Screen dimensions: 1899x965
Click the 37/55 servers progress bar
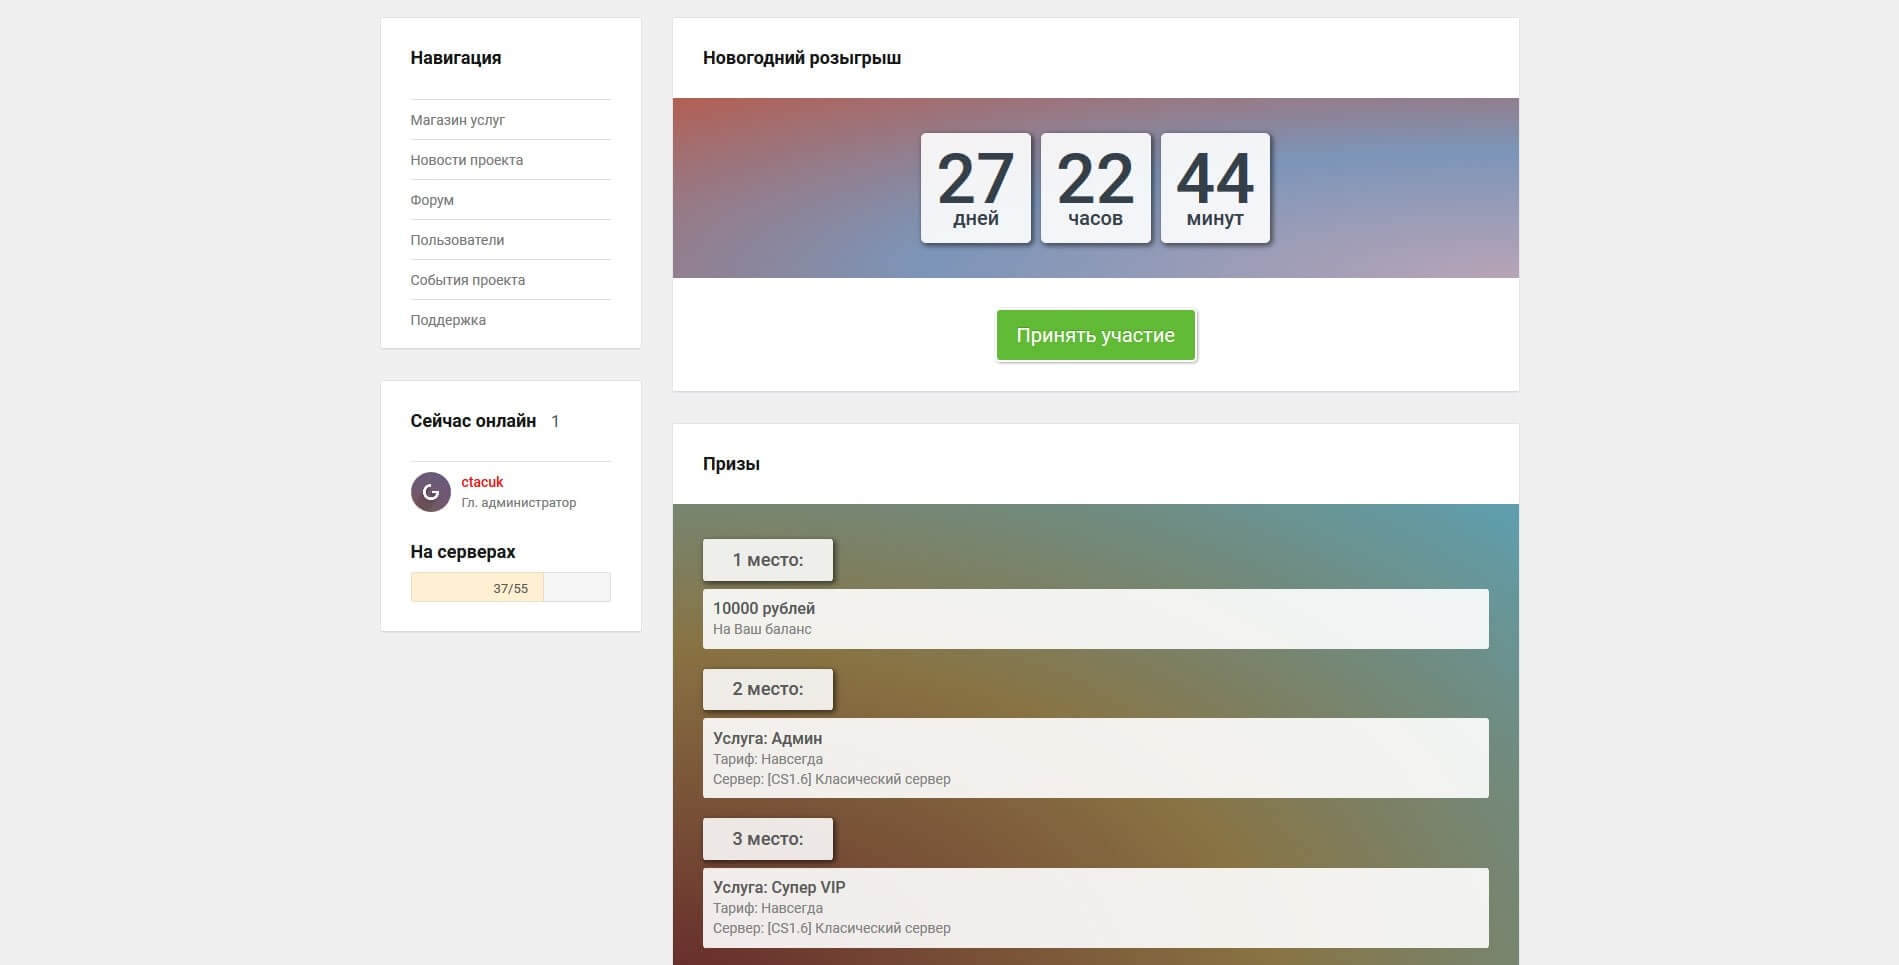click(510, 588)
